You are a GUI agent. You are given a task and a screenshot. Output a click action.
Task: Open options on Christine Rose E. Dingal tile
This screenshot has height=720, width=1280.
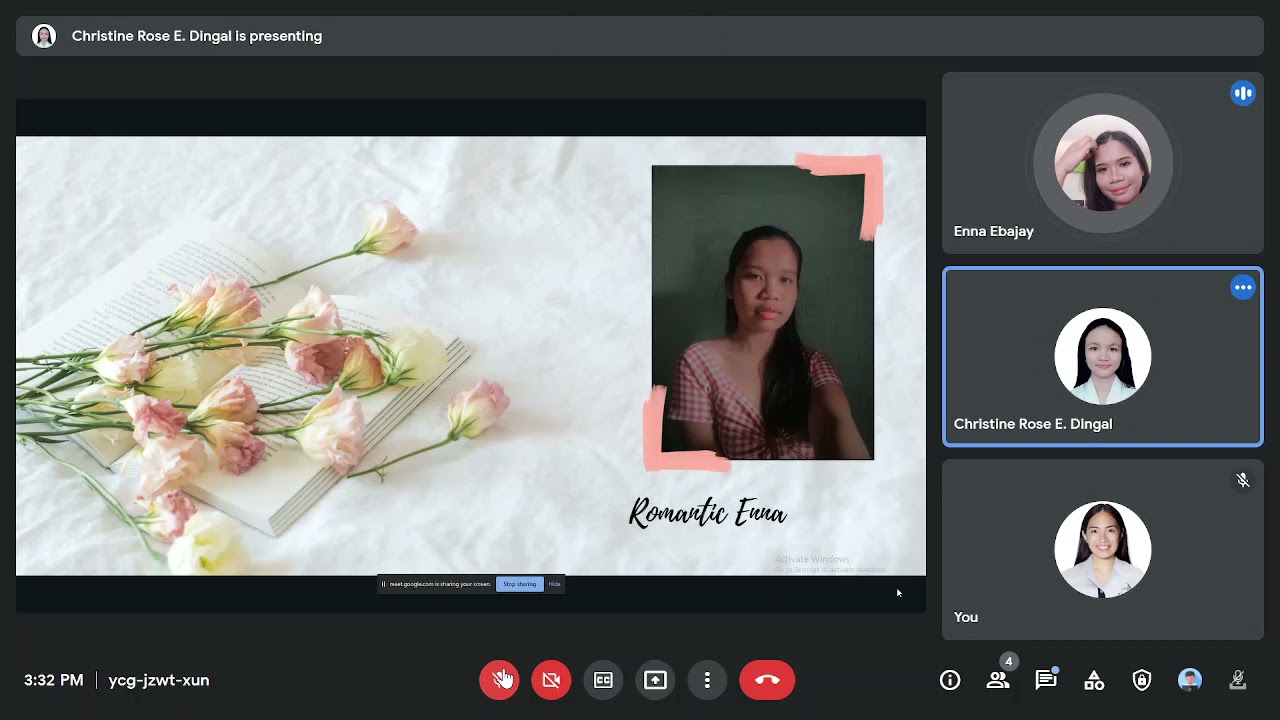click(x=1243, y=288)
